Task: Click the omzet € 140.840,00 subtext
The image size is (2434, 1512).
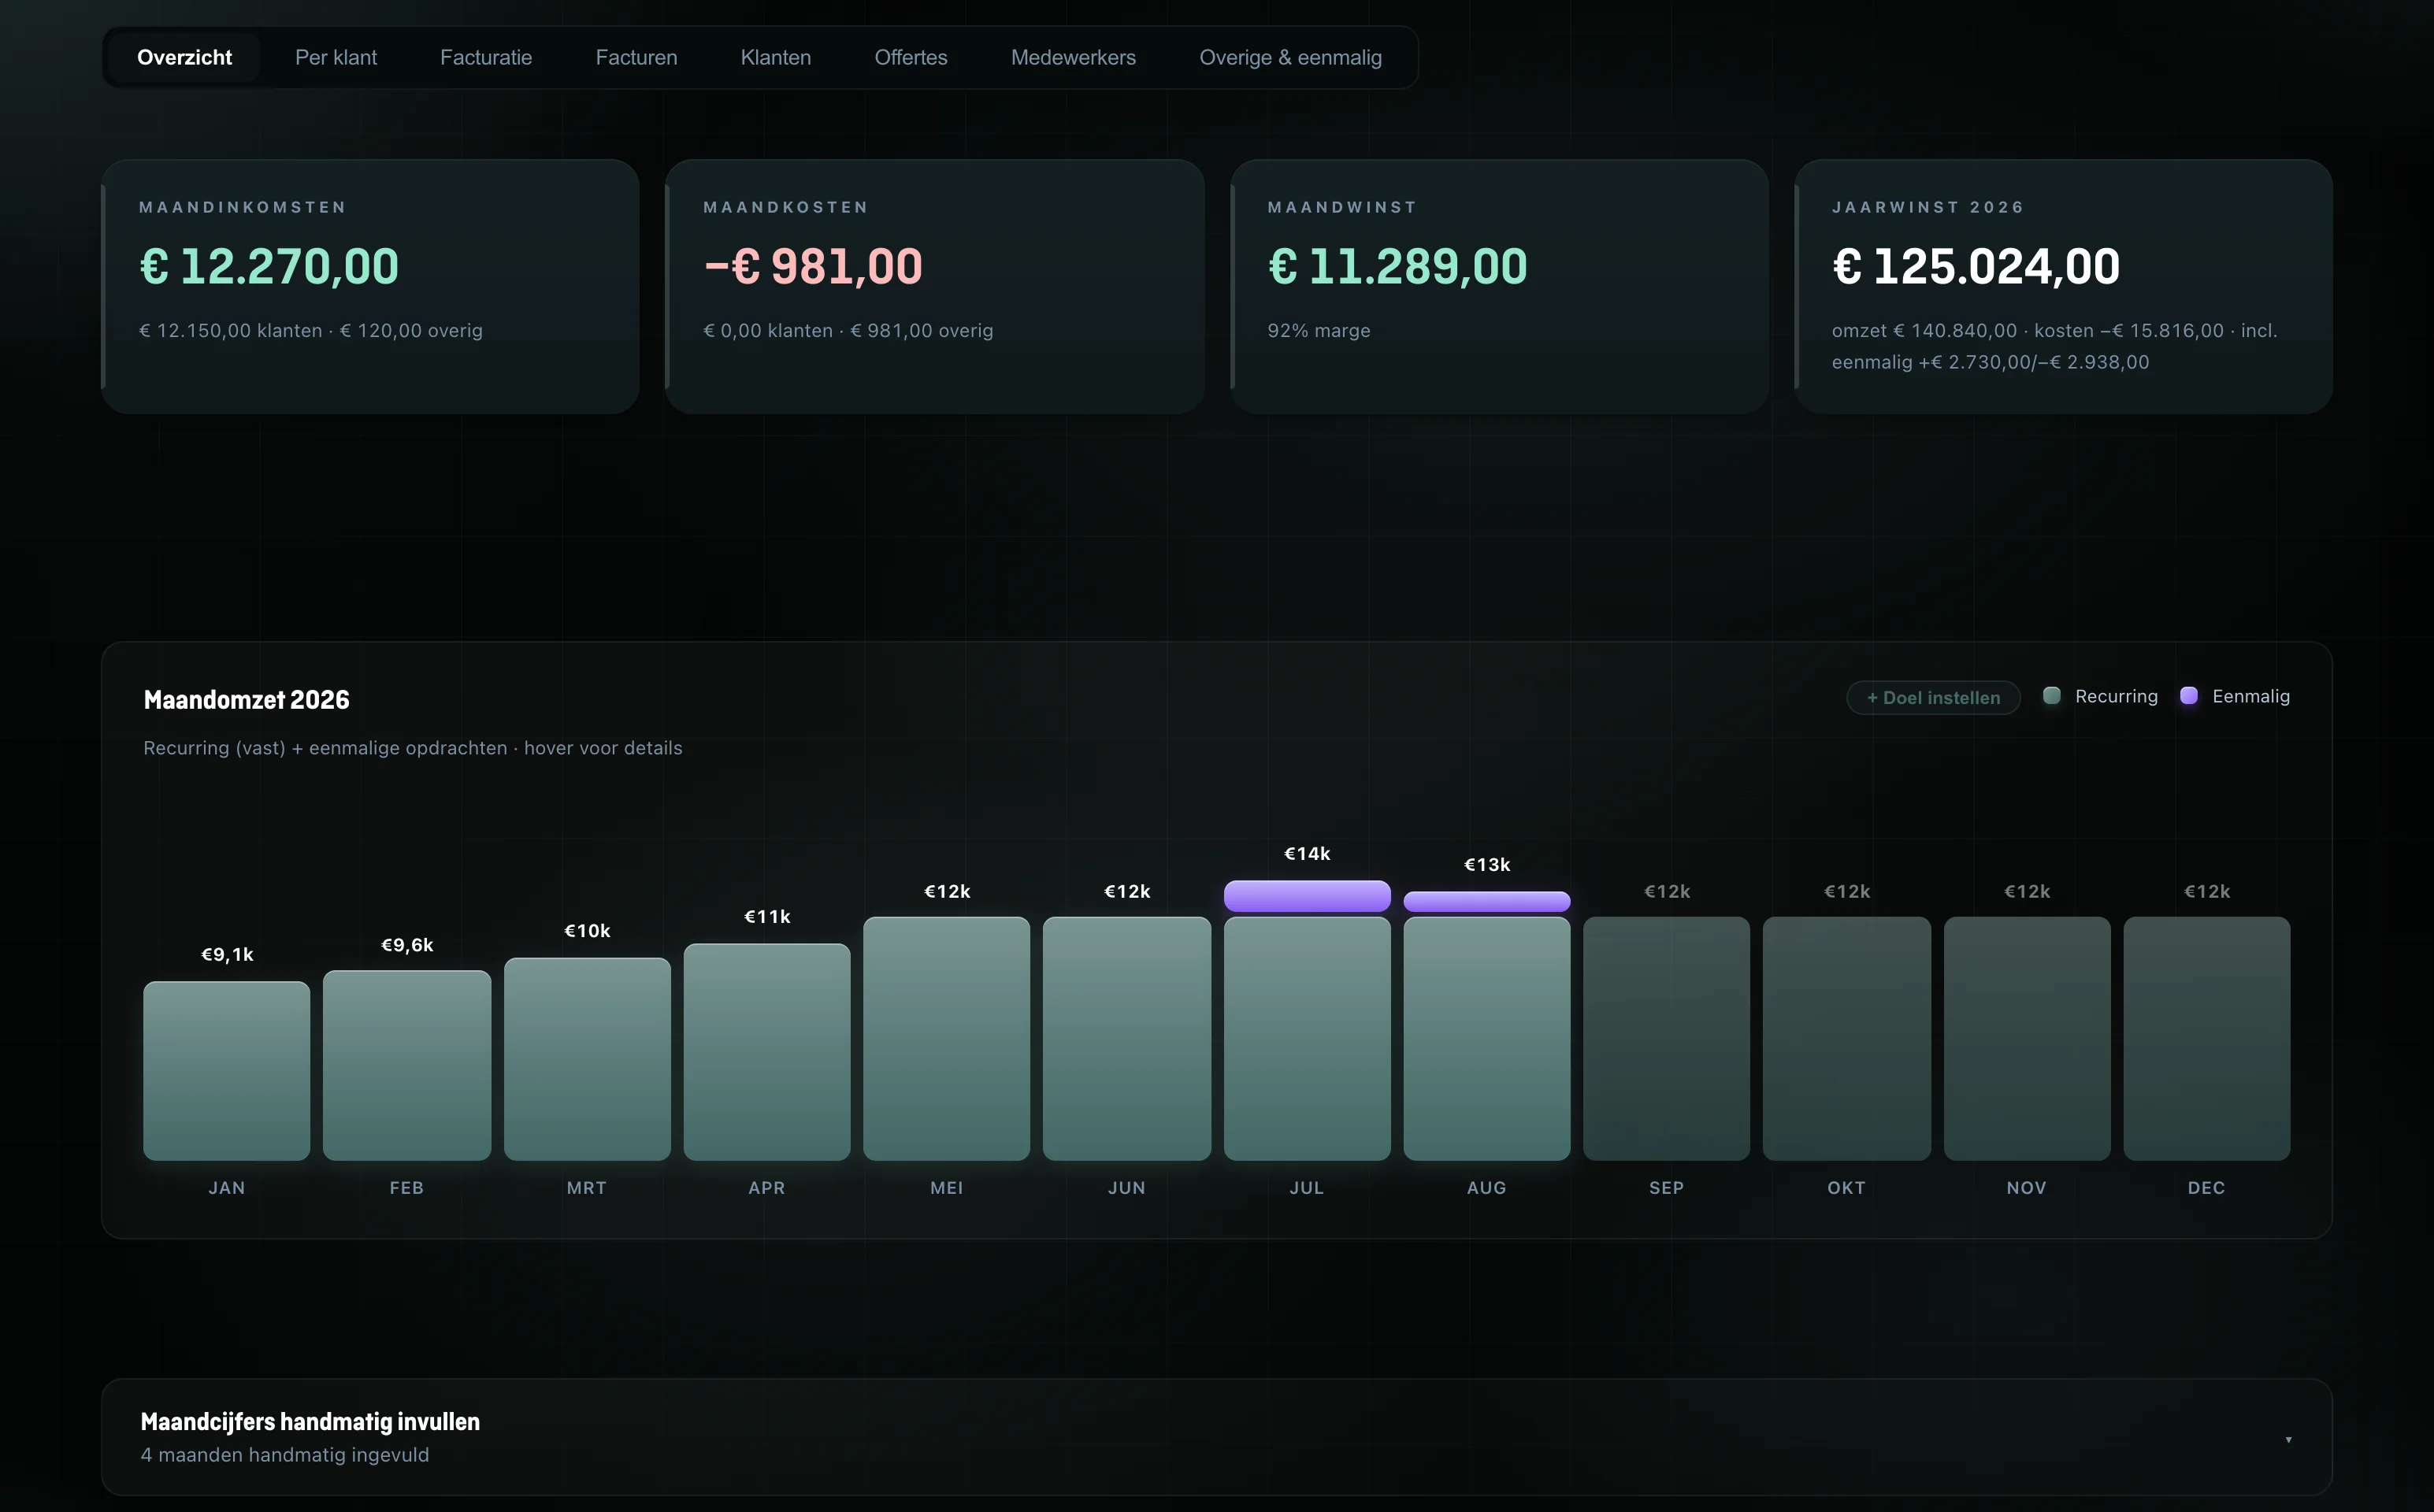Action: (x=1925, y=330)
